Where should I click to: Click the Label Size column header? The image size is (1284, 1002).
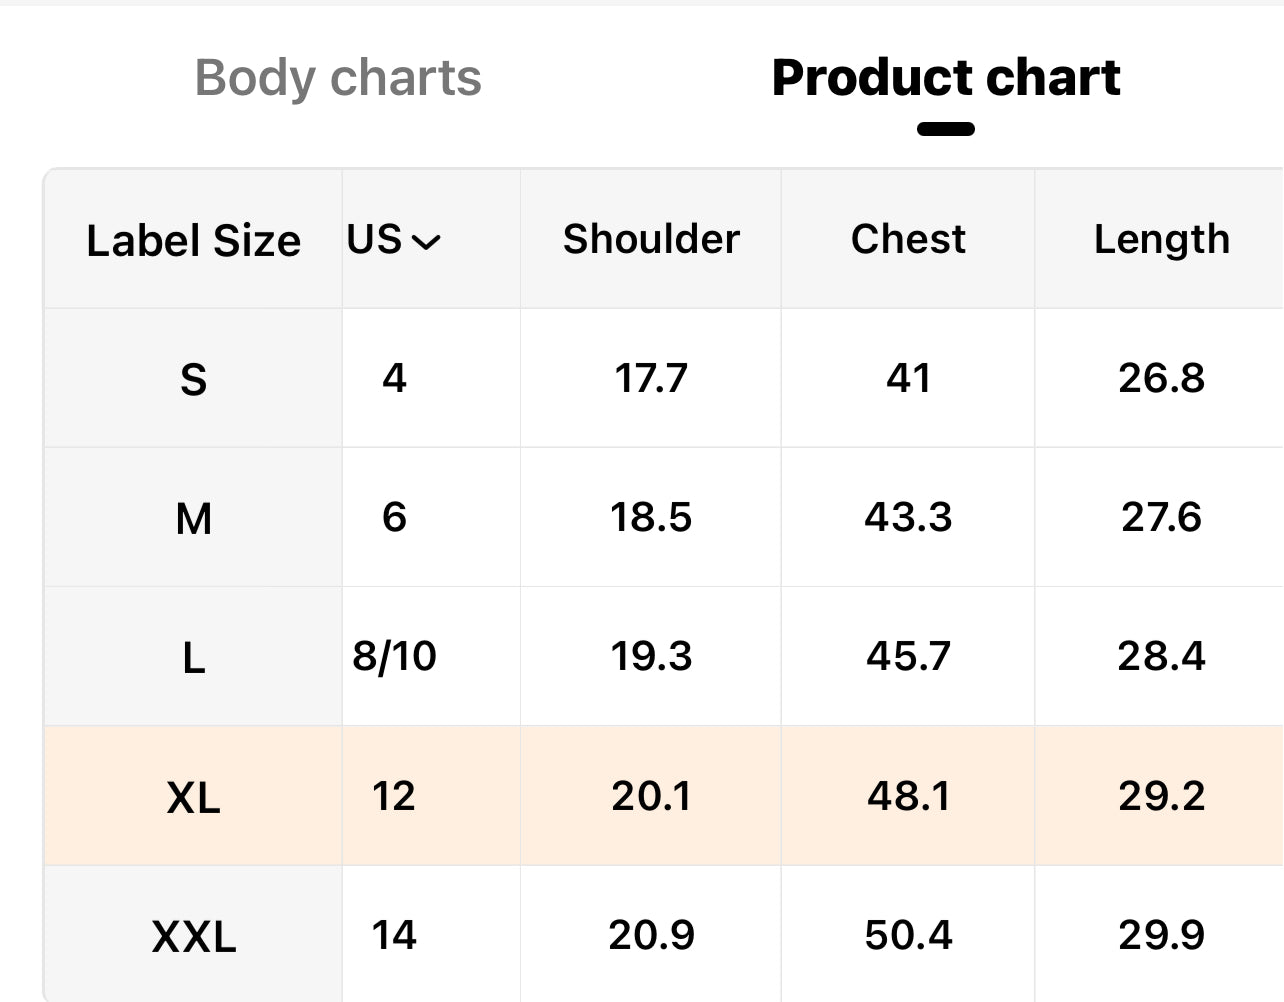coord(193,241)
